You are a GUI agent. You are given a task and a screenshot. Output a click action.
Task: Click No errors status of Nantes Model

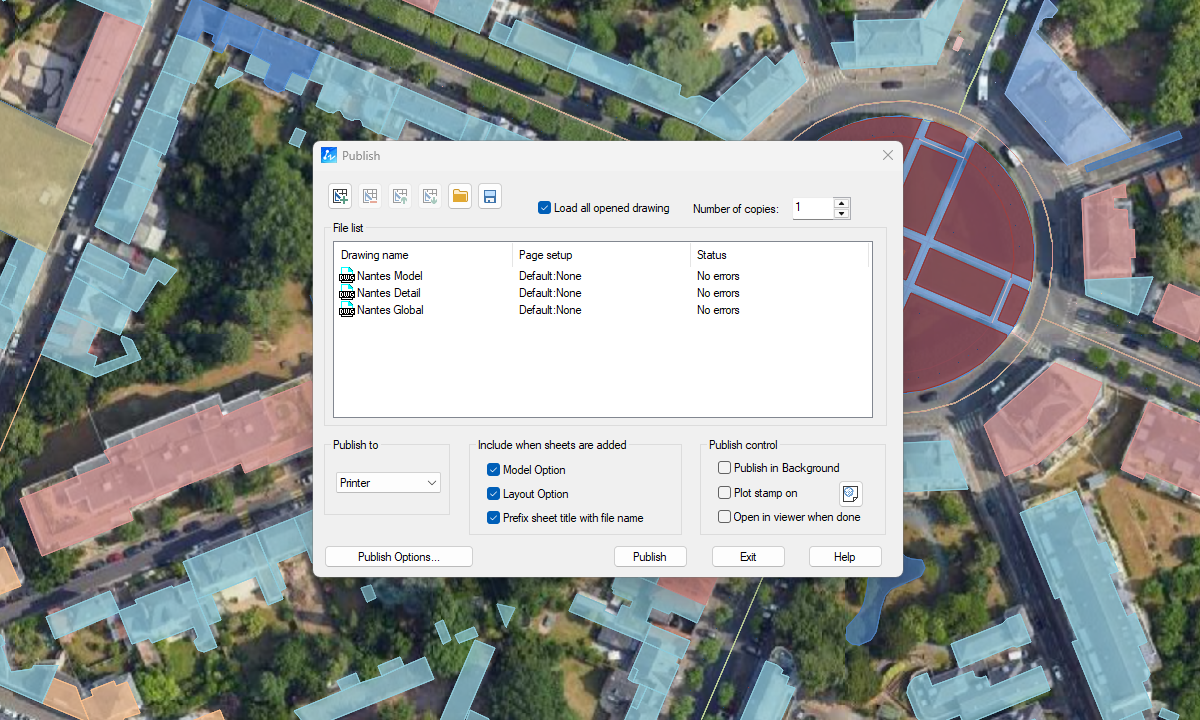[718, 276]
